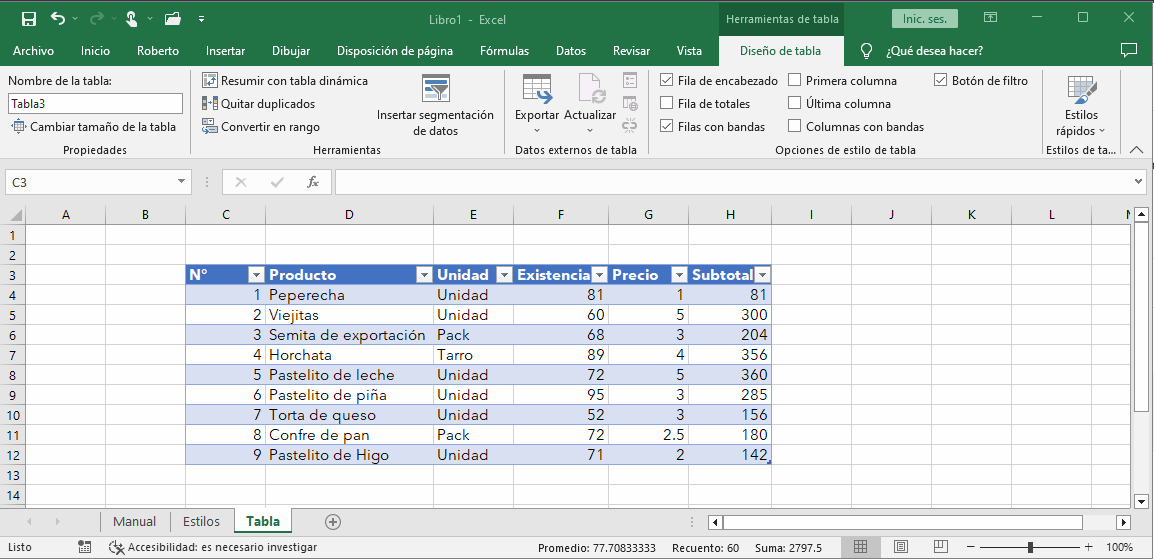Click the open in browser icon in Datos externos
The image size is (1154, 559).
click(629, 103)
